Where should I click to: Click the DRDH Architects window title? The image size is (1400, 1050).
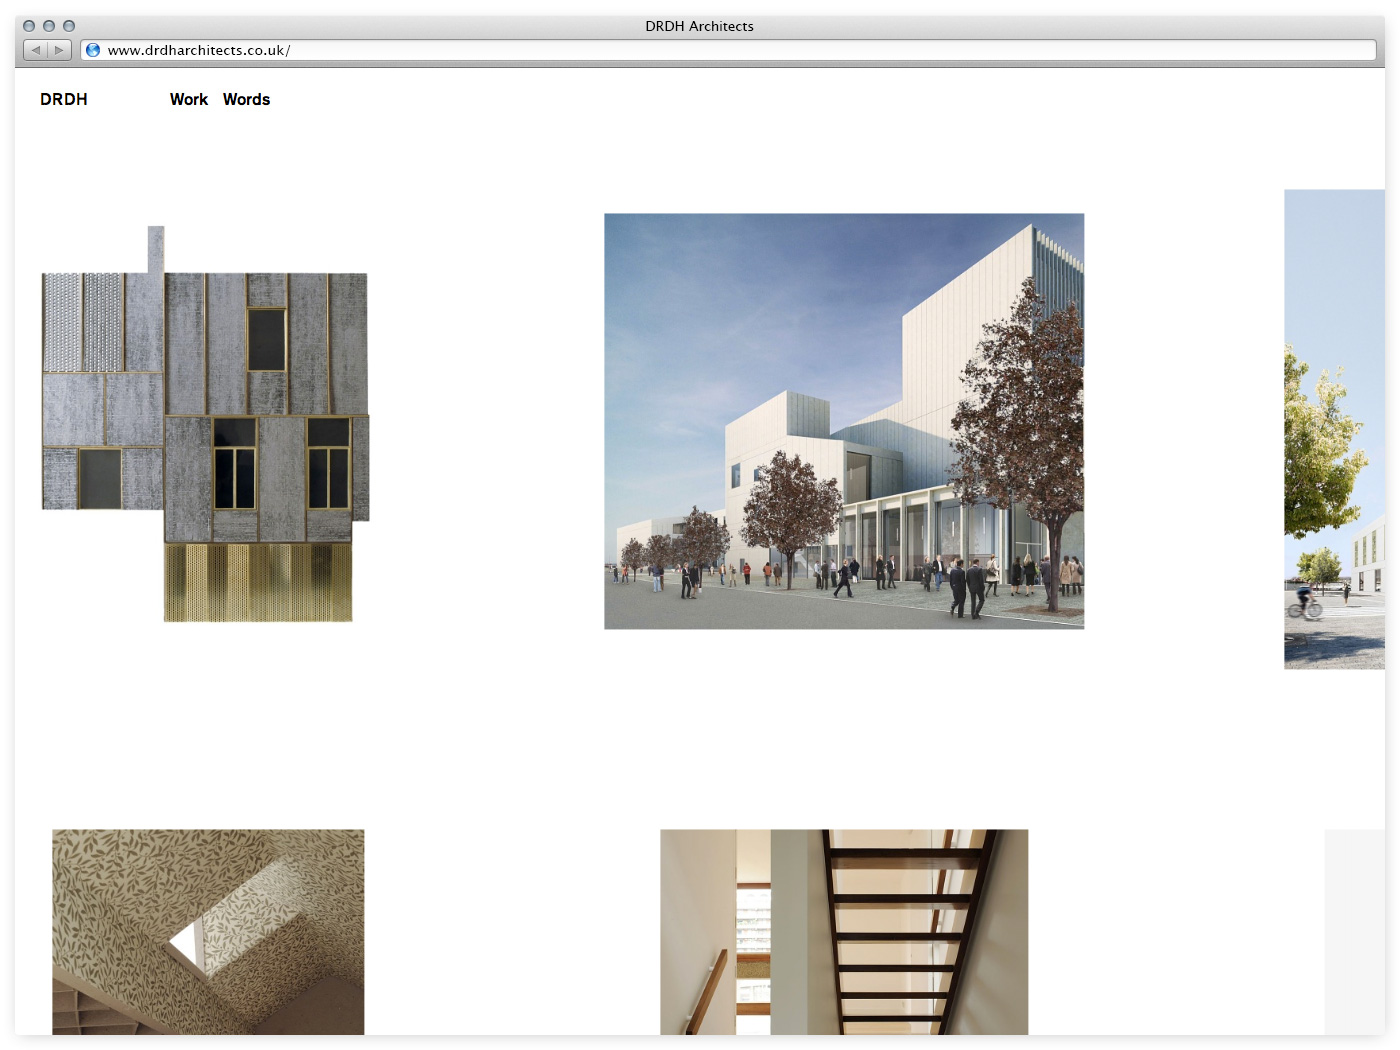699,26
